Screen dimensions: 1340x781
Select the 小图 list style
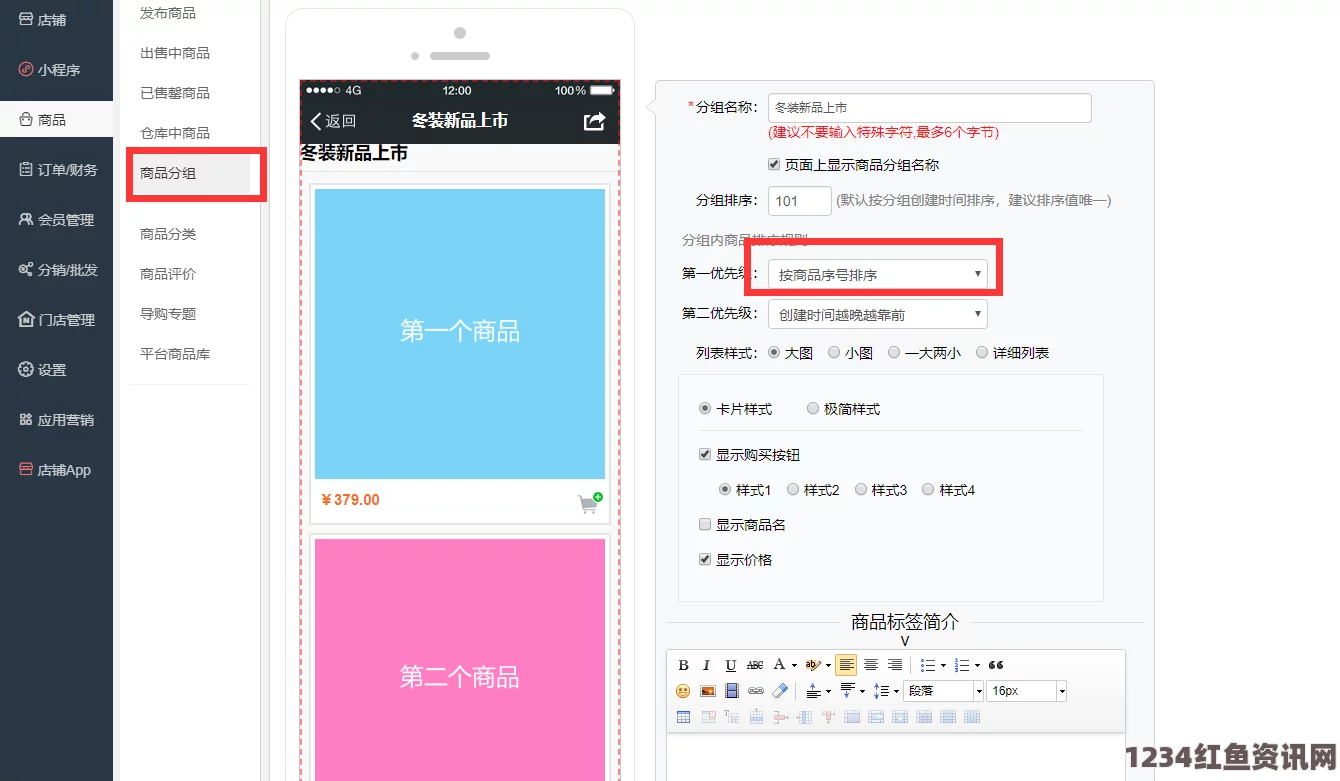[833, 352]
